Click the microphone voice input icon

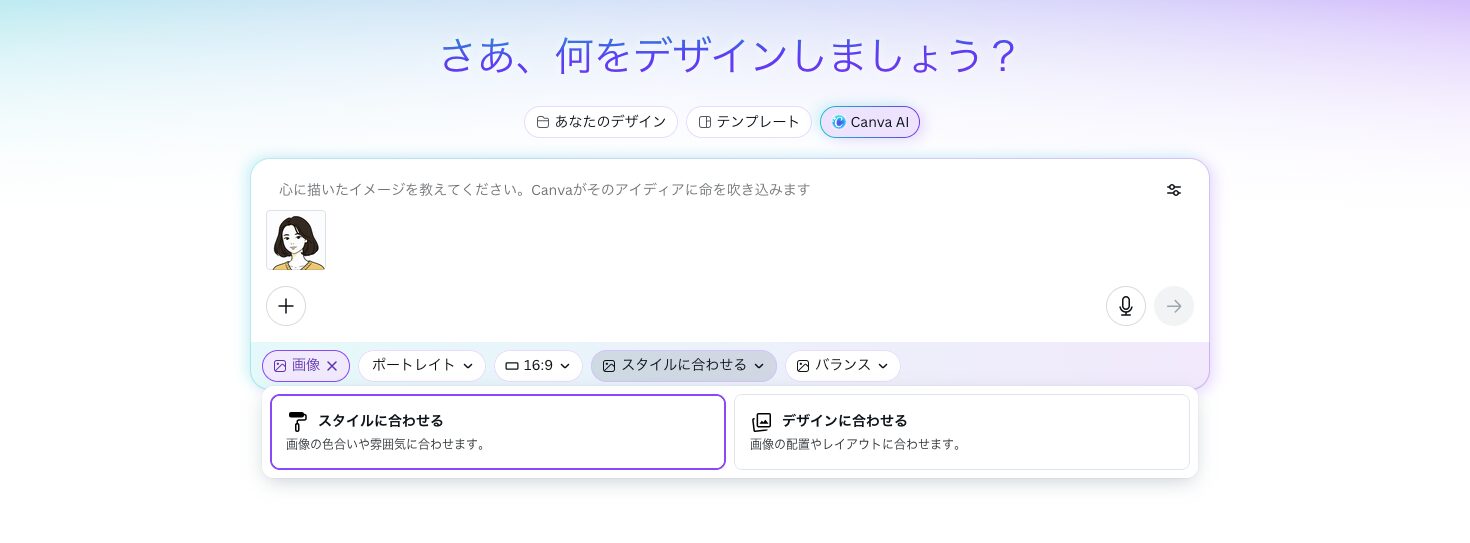1126,306
